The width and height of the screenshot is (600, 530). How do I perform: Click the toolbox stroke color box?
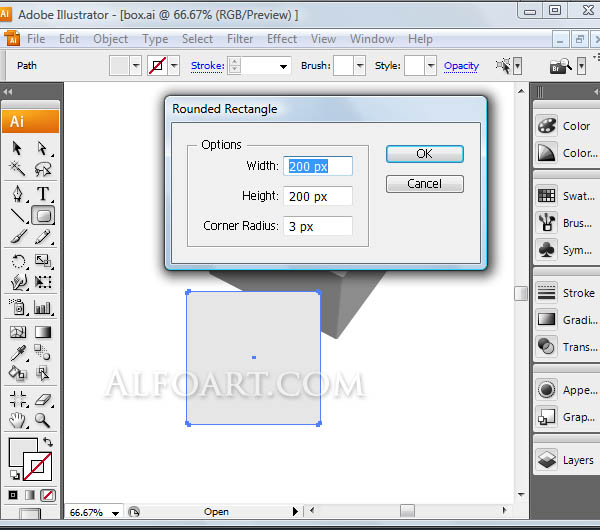coord(38,466)
